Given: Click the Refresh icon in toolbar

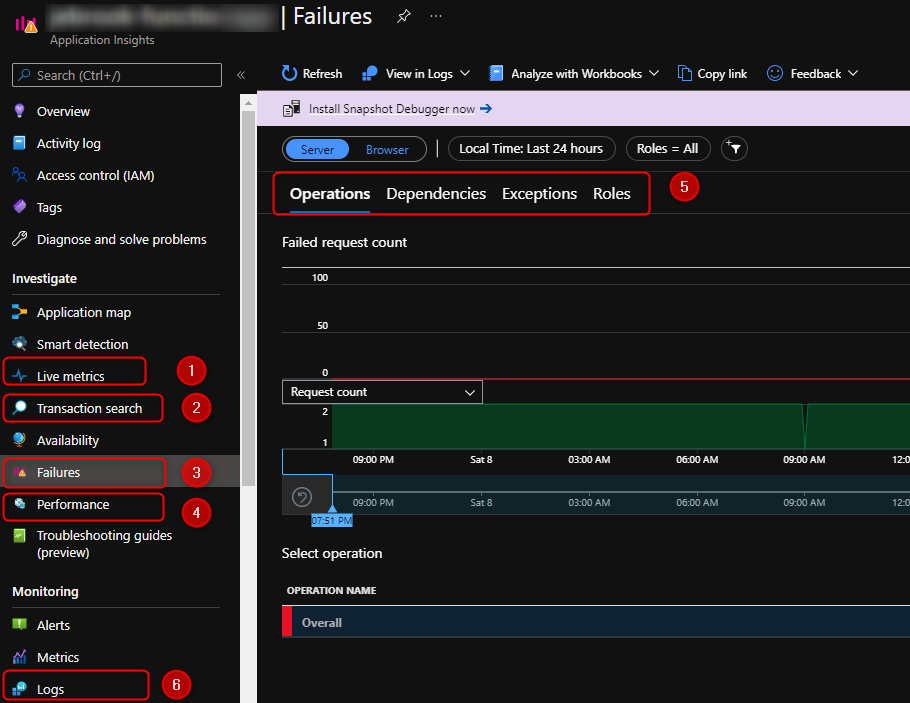Looking at the screenshot, I should point(289,74).
